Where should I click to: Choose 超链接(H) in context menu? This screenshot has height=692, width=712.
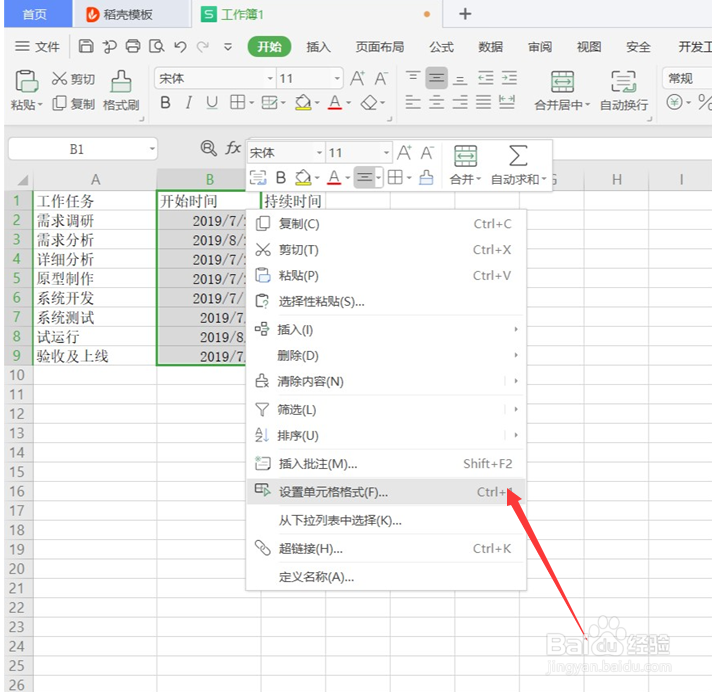coord(386,549)
